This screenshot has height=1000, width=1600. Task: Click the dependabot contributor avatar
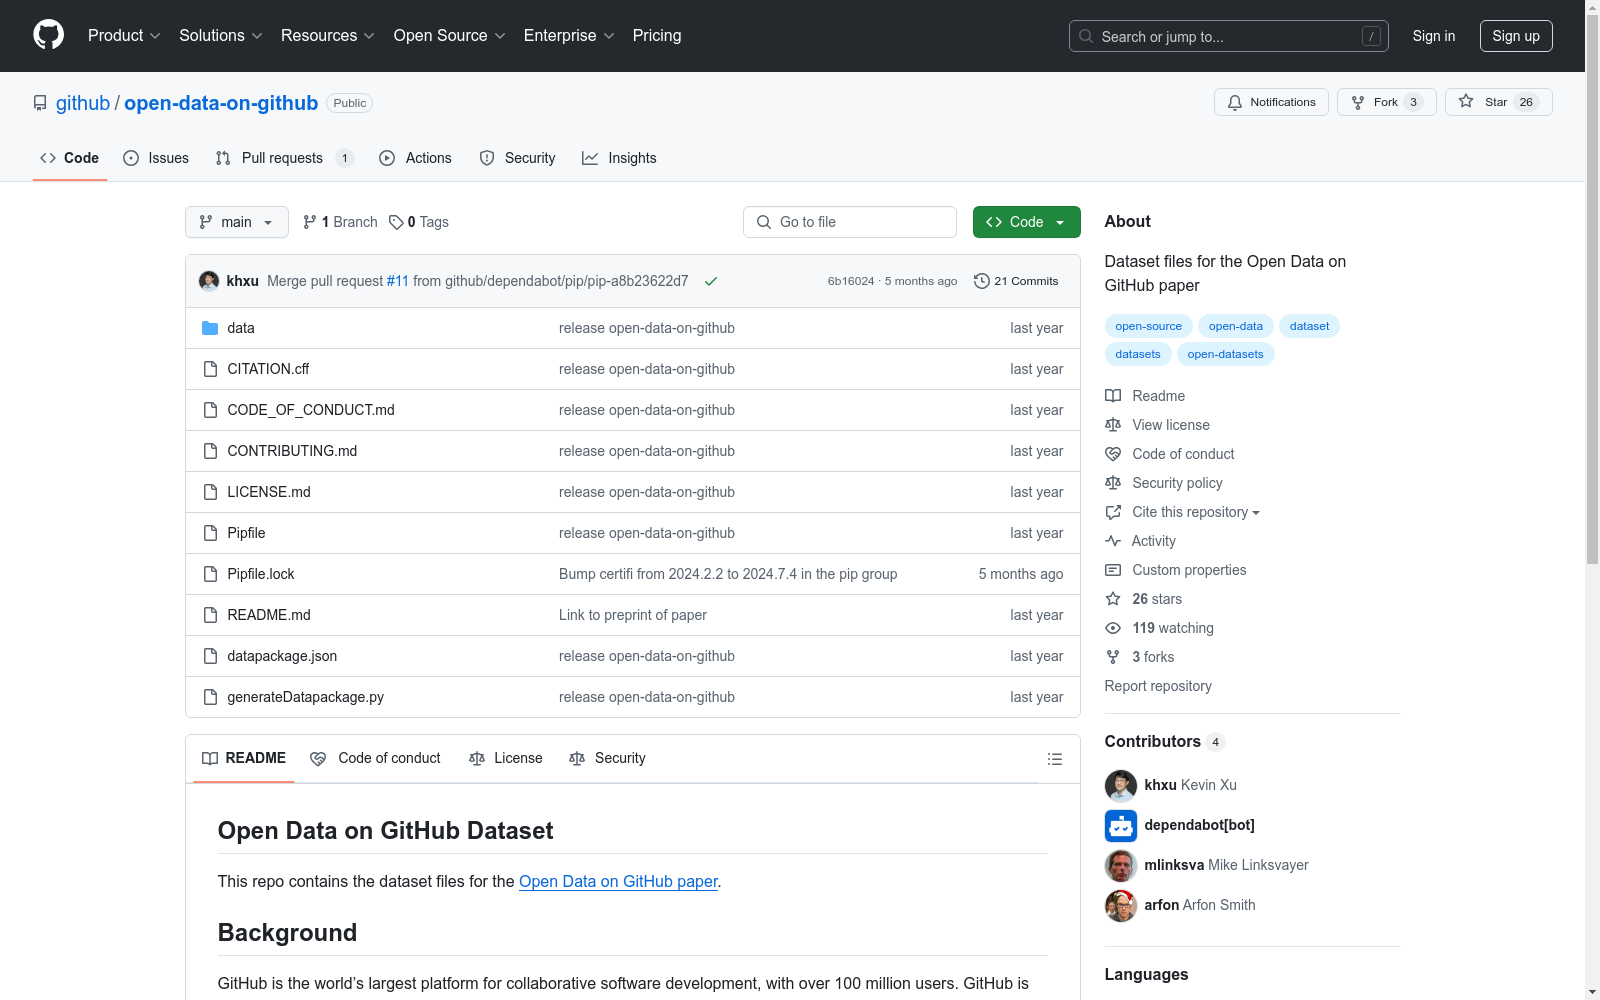[1121, 826]
